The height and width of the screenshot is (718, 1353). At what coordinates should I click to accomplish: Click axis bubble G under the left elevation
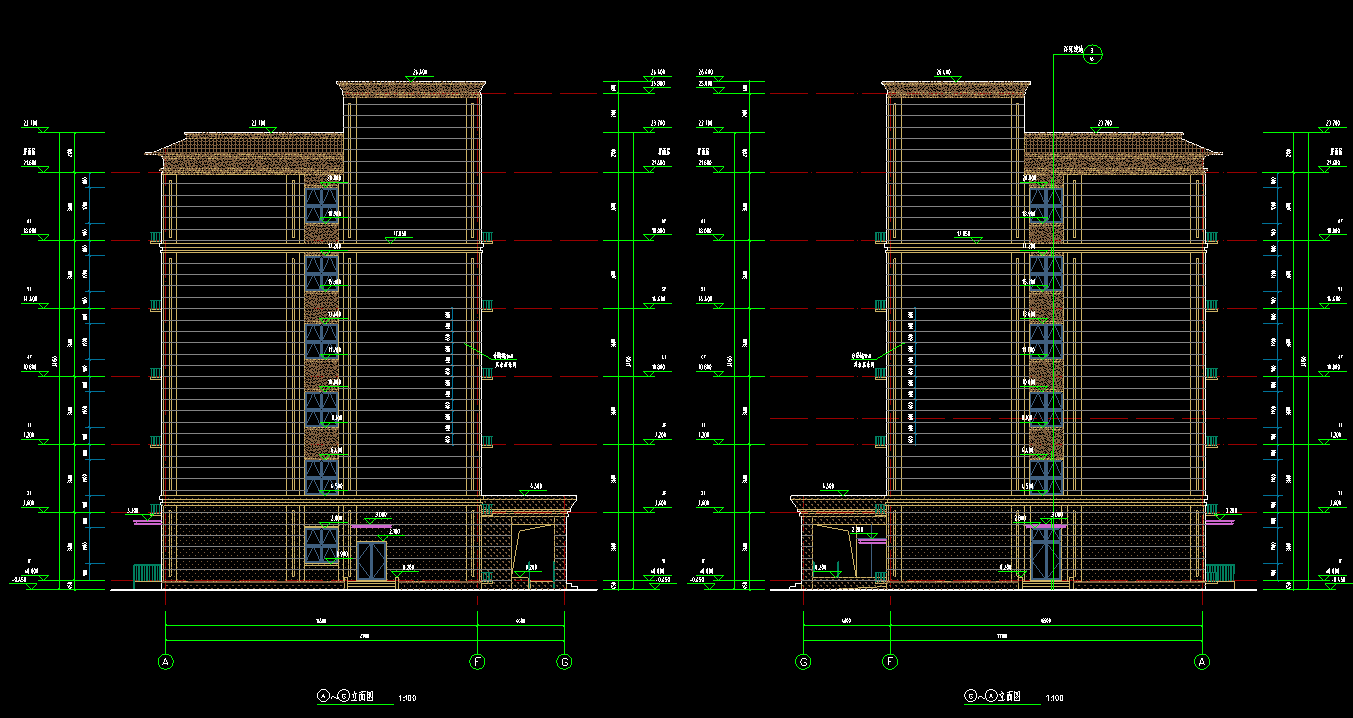(565, 661)
